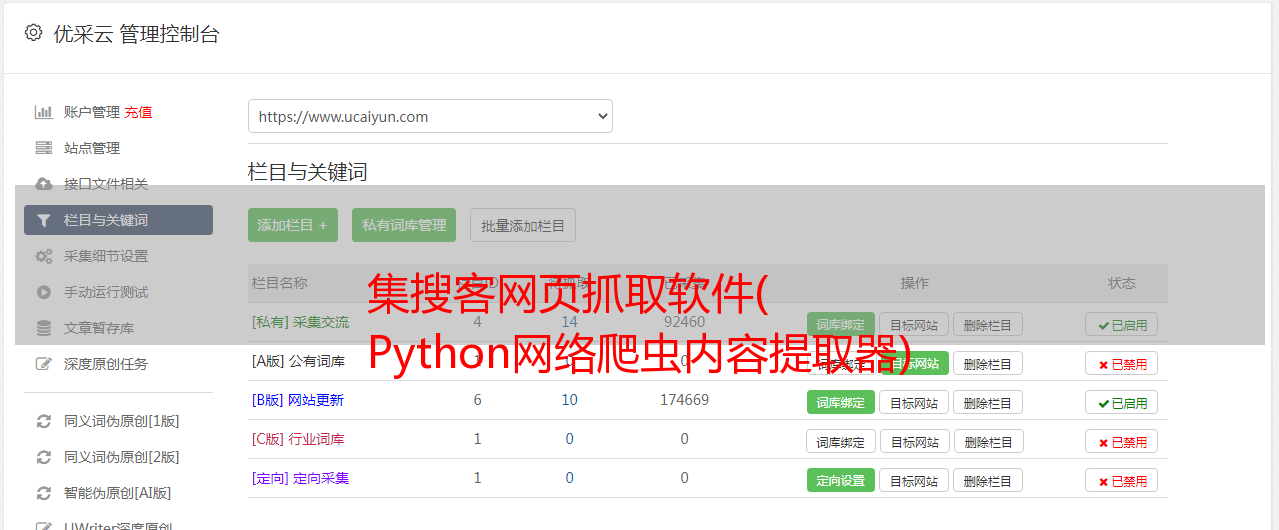Click the bar chart icon for 账户管理

pyautogui.click(x=43, y=112)
